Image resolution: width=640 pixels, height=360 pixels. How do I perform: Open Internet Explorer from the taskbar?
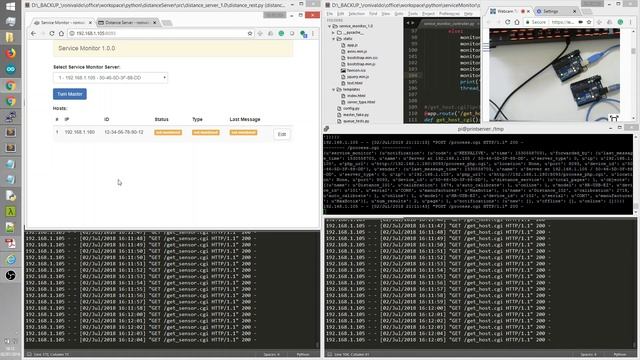11,260
